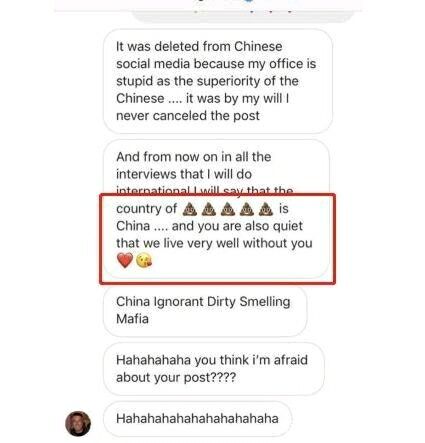Click the second poop emoji in the message
Image resolution: width=425 pixels, height=443 pixels.
(209, 209)
